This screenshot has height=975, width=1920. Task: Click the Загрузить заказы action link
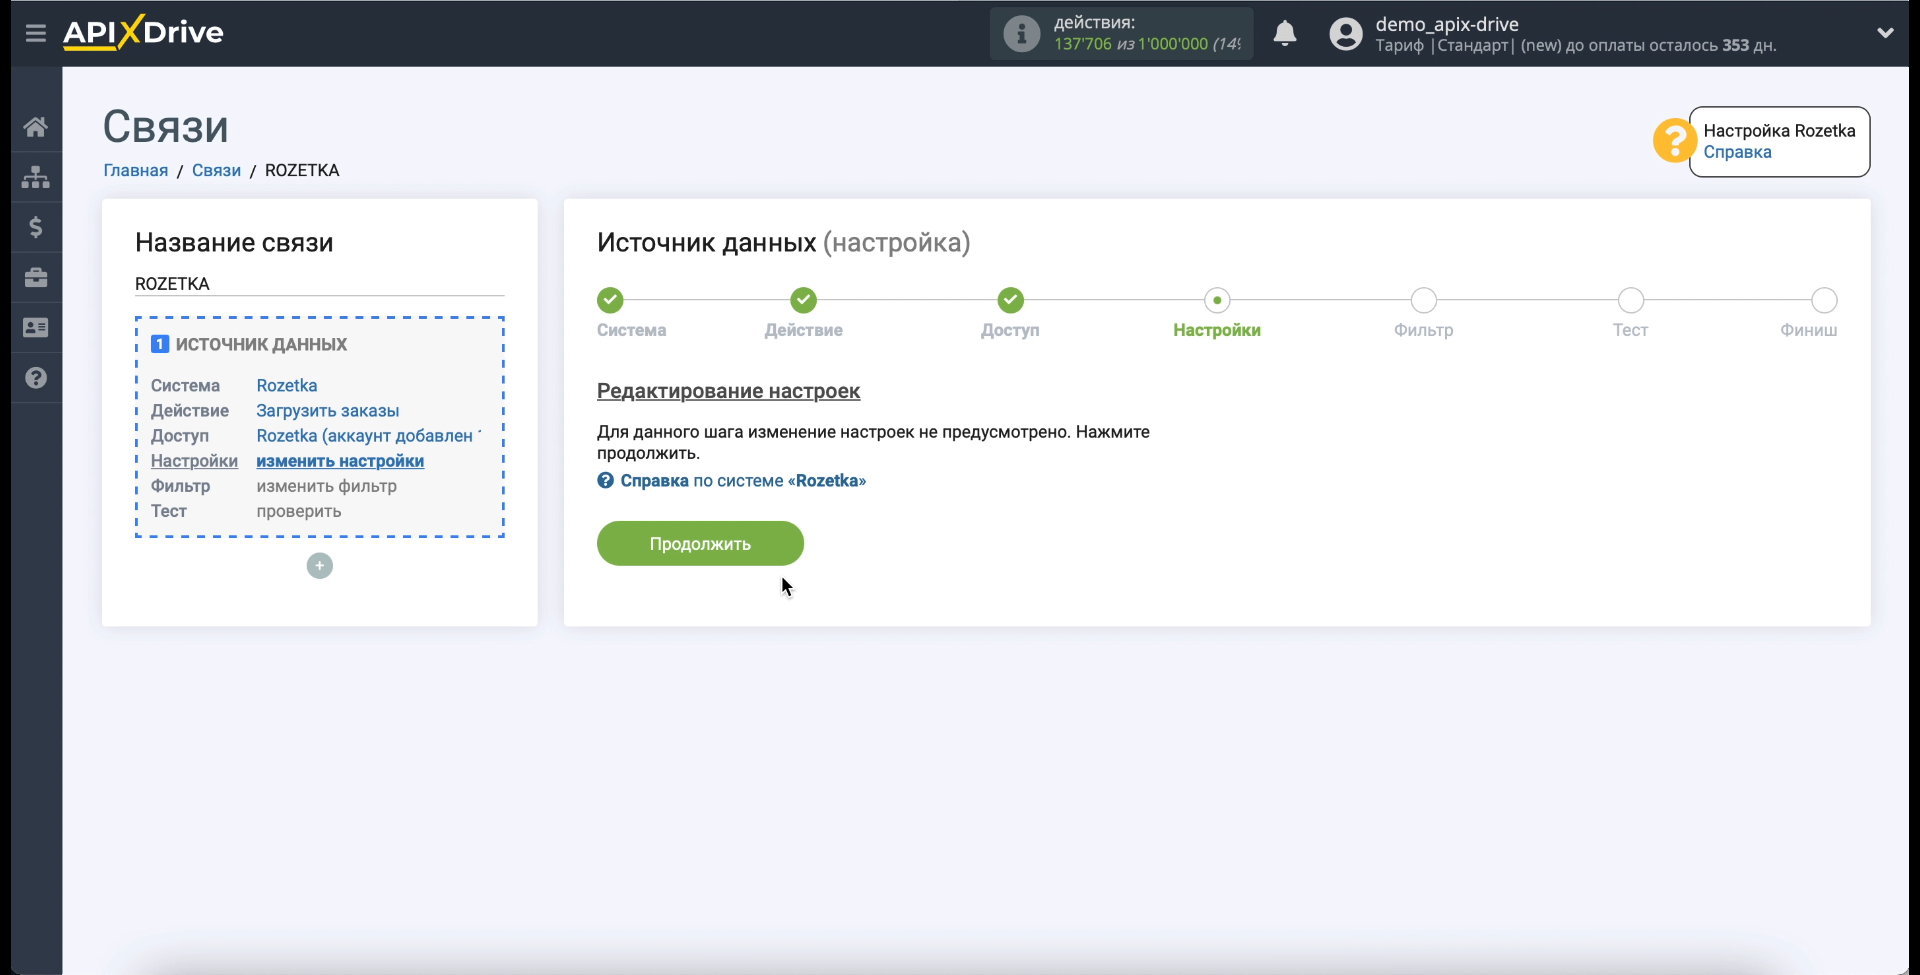pyautogui.click(x=328, y=410)
